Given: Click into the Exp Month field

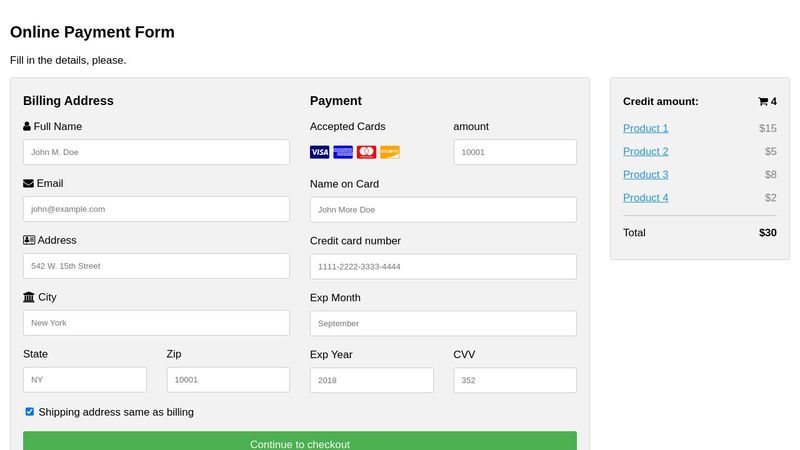Looking at the screenshot, I should click(443, 324).
